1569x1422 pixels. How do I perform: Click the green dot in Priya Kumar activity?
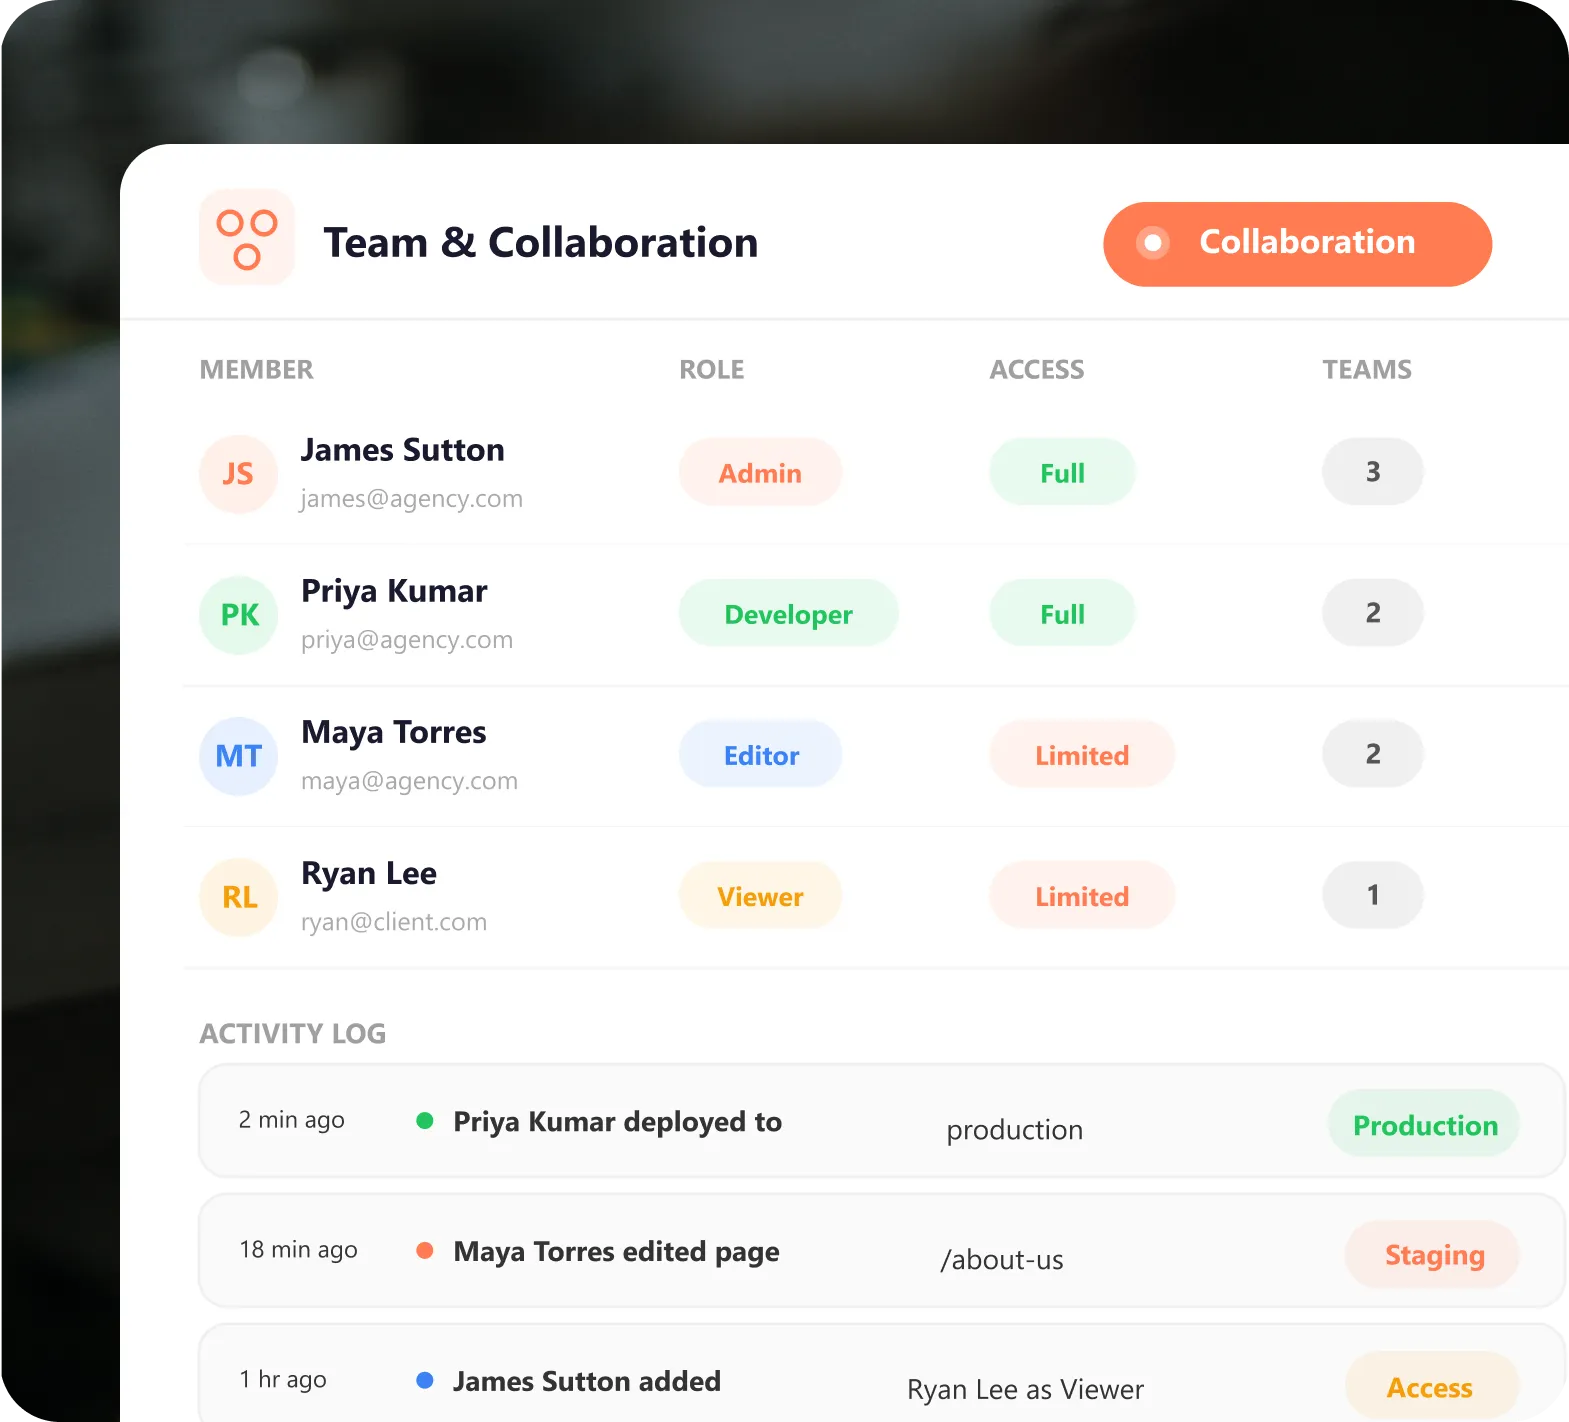pyautogui.click(x=425, y=1121)
